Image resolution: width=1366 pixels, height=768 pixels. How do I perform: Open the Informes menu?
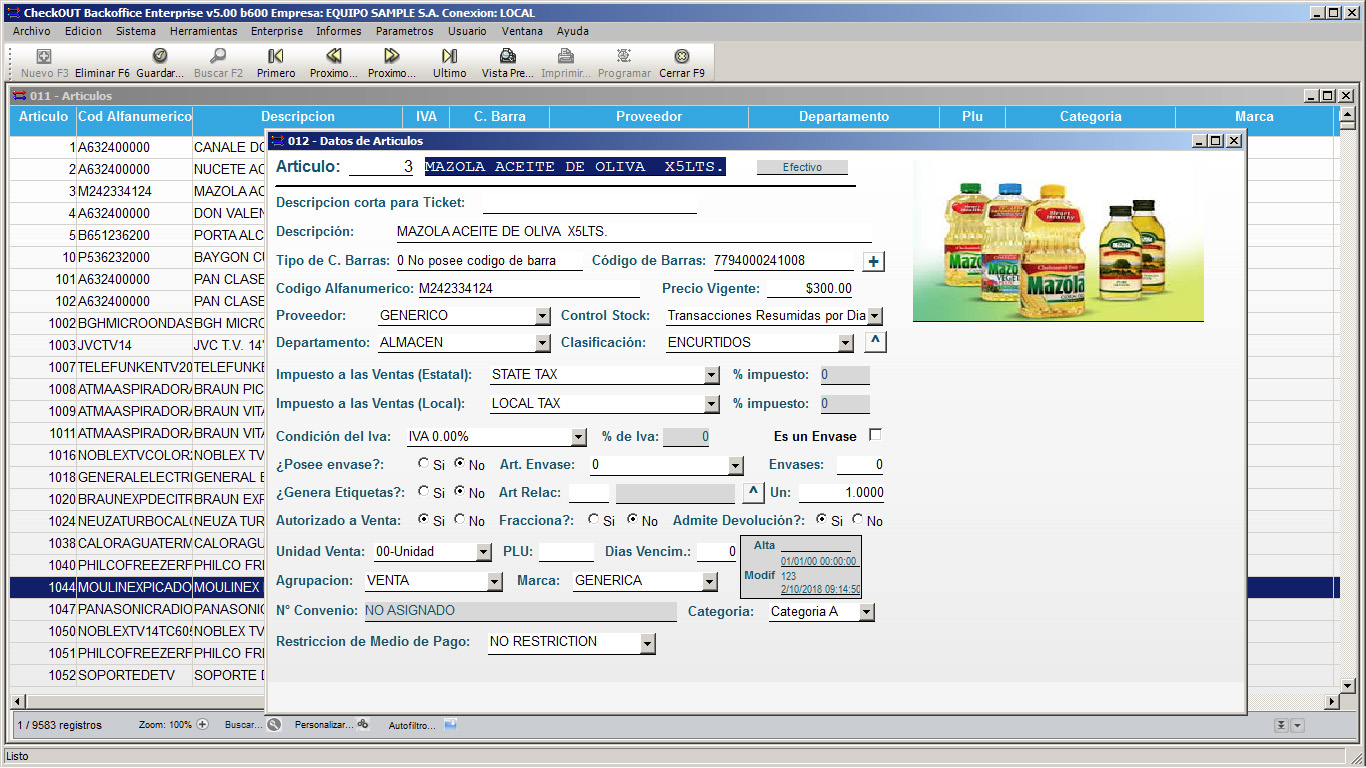(339, 31)
